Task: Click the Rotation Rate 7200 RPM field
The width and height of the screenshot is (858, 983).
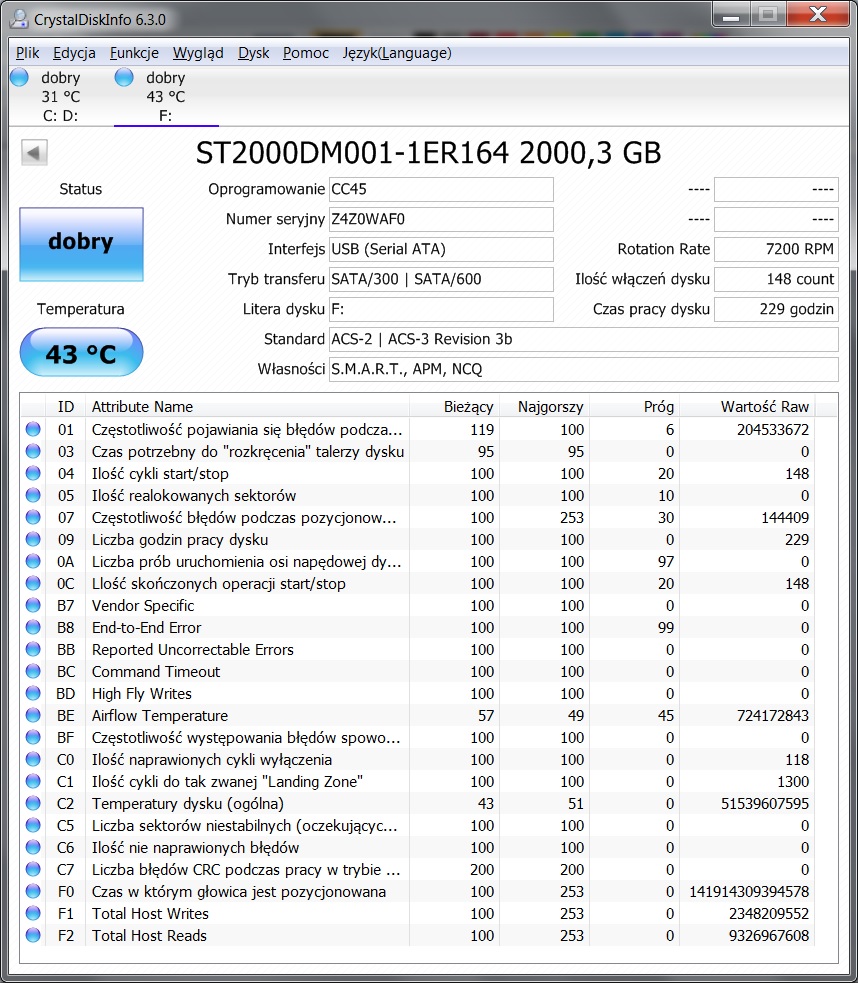Action: [777, 250]
